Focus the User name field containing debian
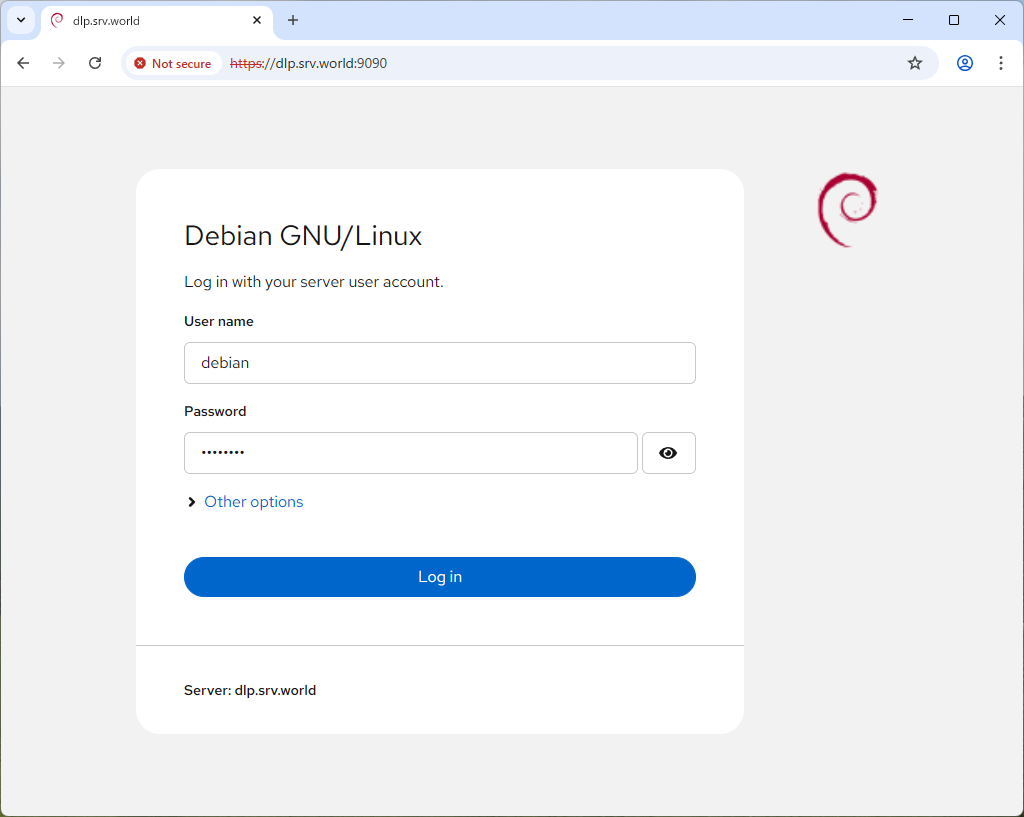Screen dimensions: 1024x817 point(439,363)
